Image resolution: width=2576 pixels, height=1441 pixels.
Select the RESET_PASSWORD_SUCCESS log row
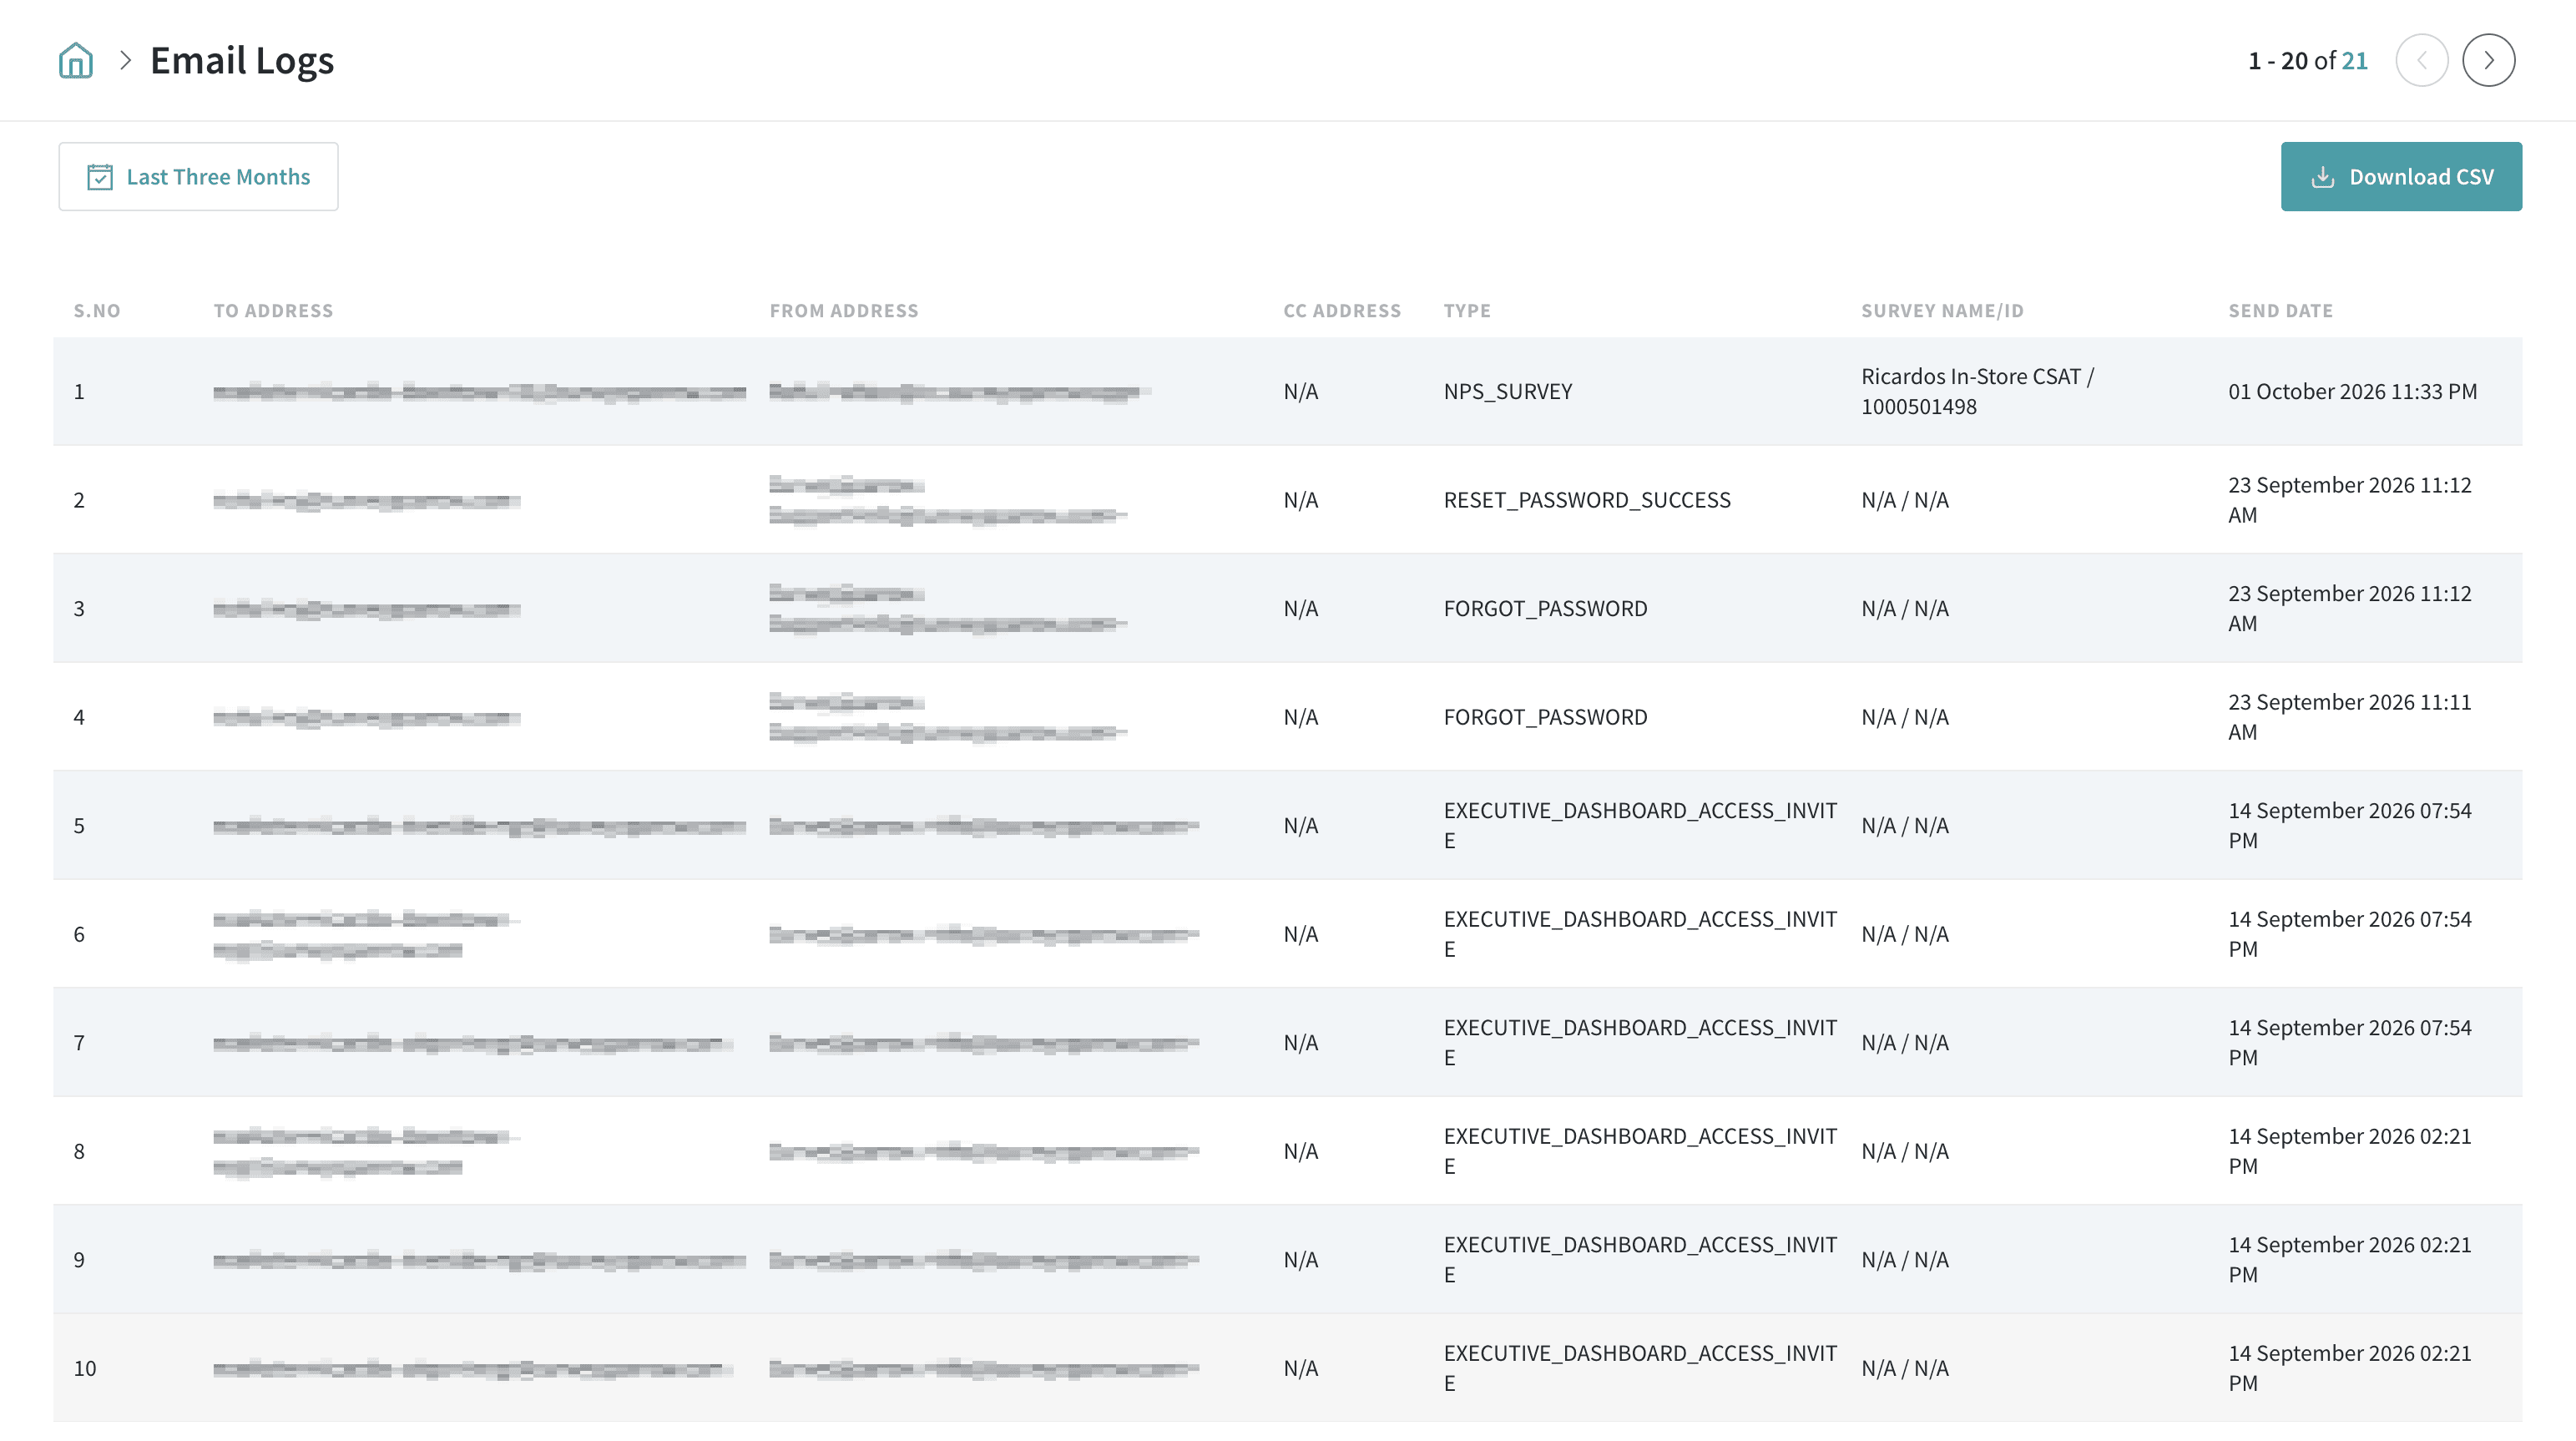[1288, 500]
